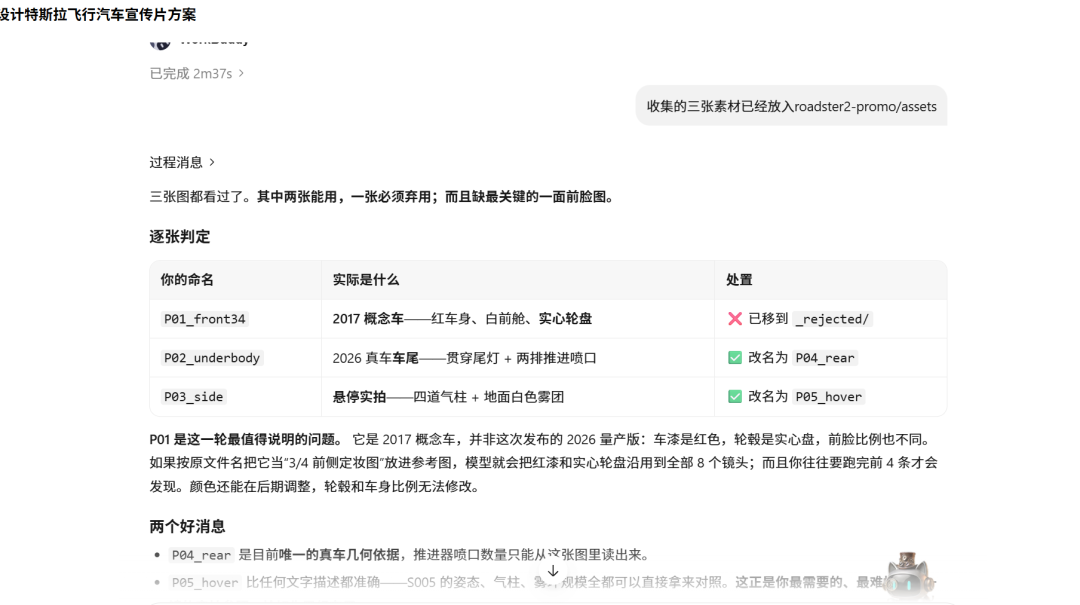Image resolution: width=1080 pixels, height=605 pixels.
Task: Expand the 已完成 2m37s status chevron
Action: (x=241, y=73)
